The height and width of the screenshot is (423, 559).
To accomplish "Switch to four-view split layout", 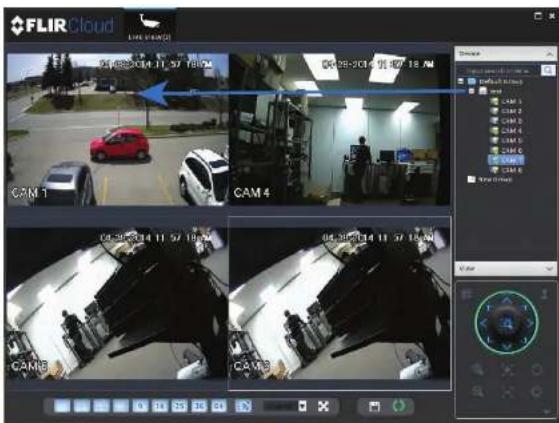I will 82,406.
